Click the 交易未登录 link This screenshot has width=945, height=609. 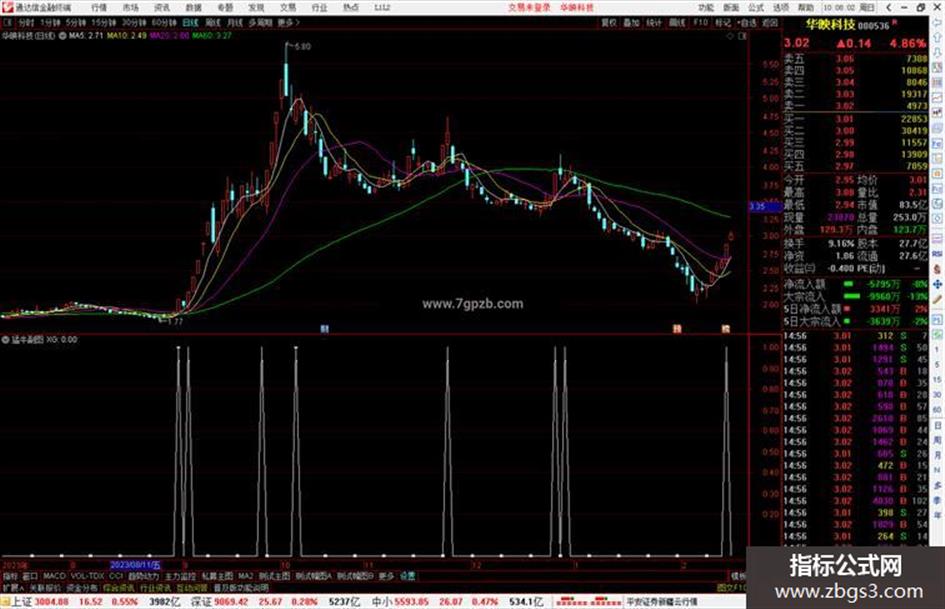[529, 7]
